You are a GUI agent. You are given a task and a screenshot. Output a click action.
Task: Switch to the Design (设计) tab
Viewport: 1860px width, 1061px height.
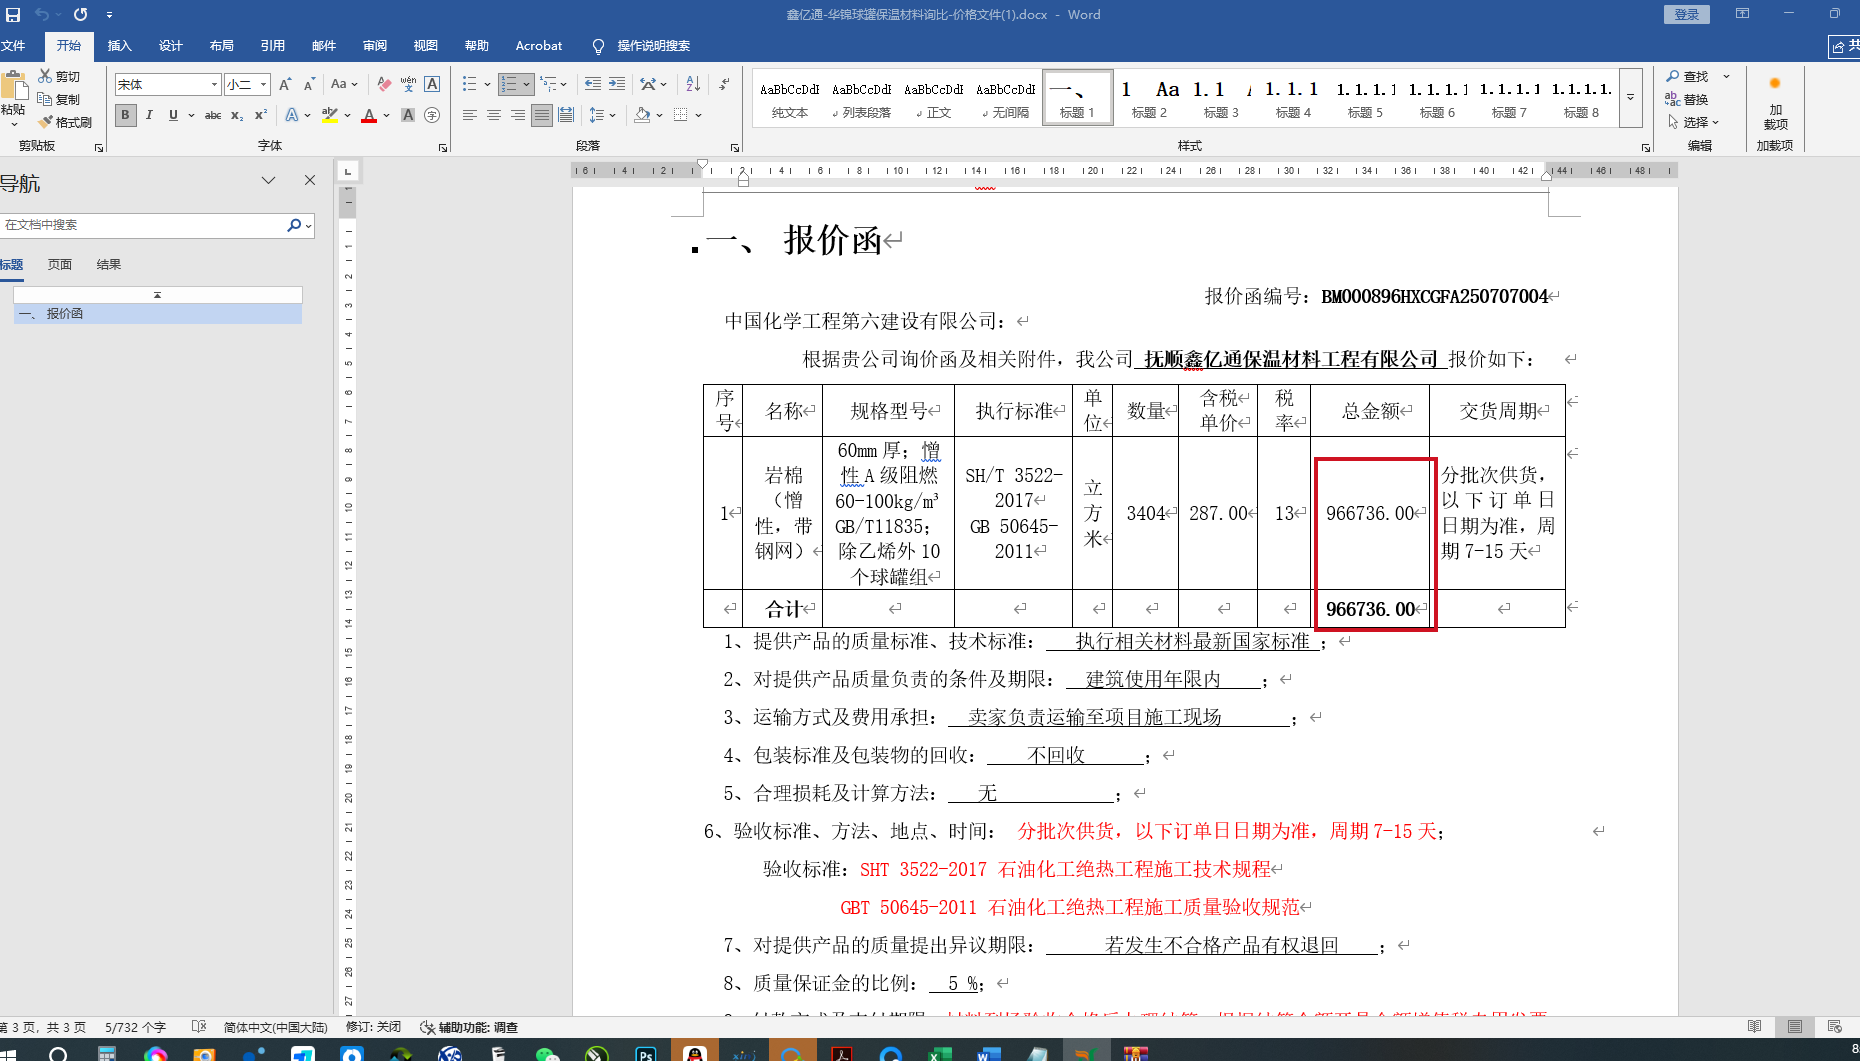171,46
